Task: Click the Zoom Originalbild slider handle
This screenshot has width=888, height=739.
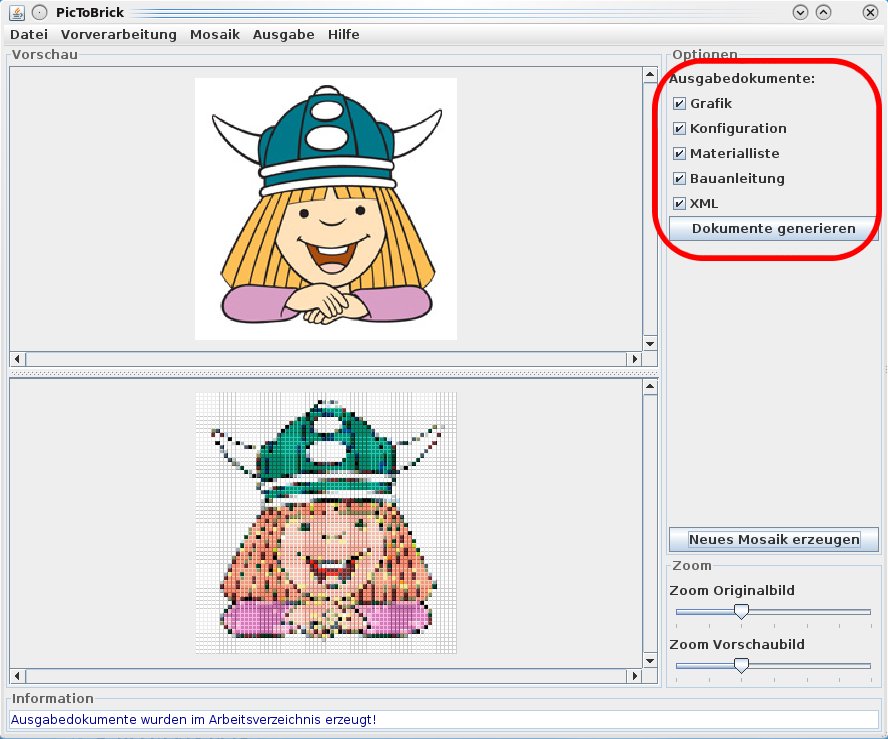Action: (741, 611)
